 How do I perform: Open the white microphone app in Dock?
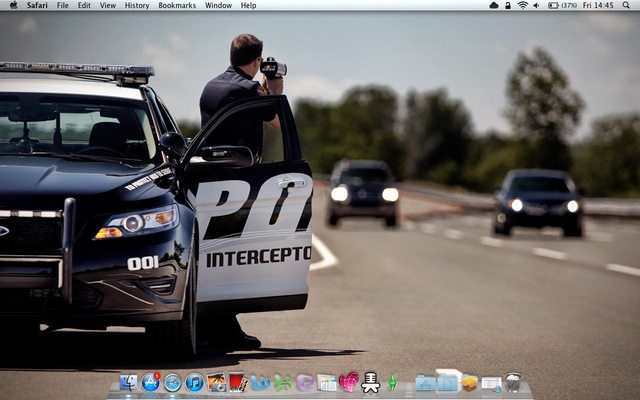371,382
